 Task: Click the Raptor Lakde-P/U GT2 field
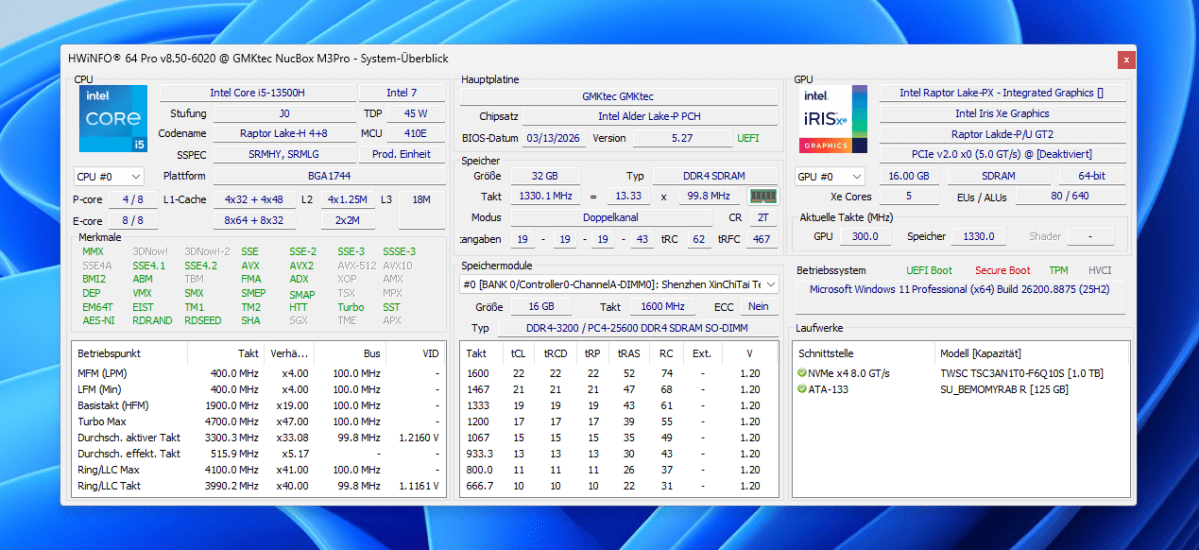(1002, 134)
